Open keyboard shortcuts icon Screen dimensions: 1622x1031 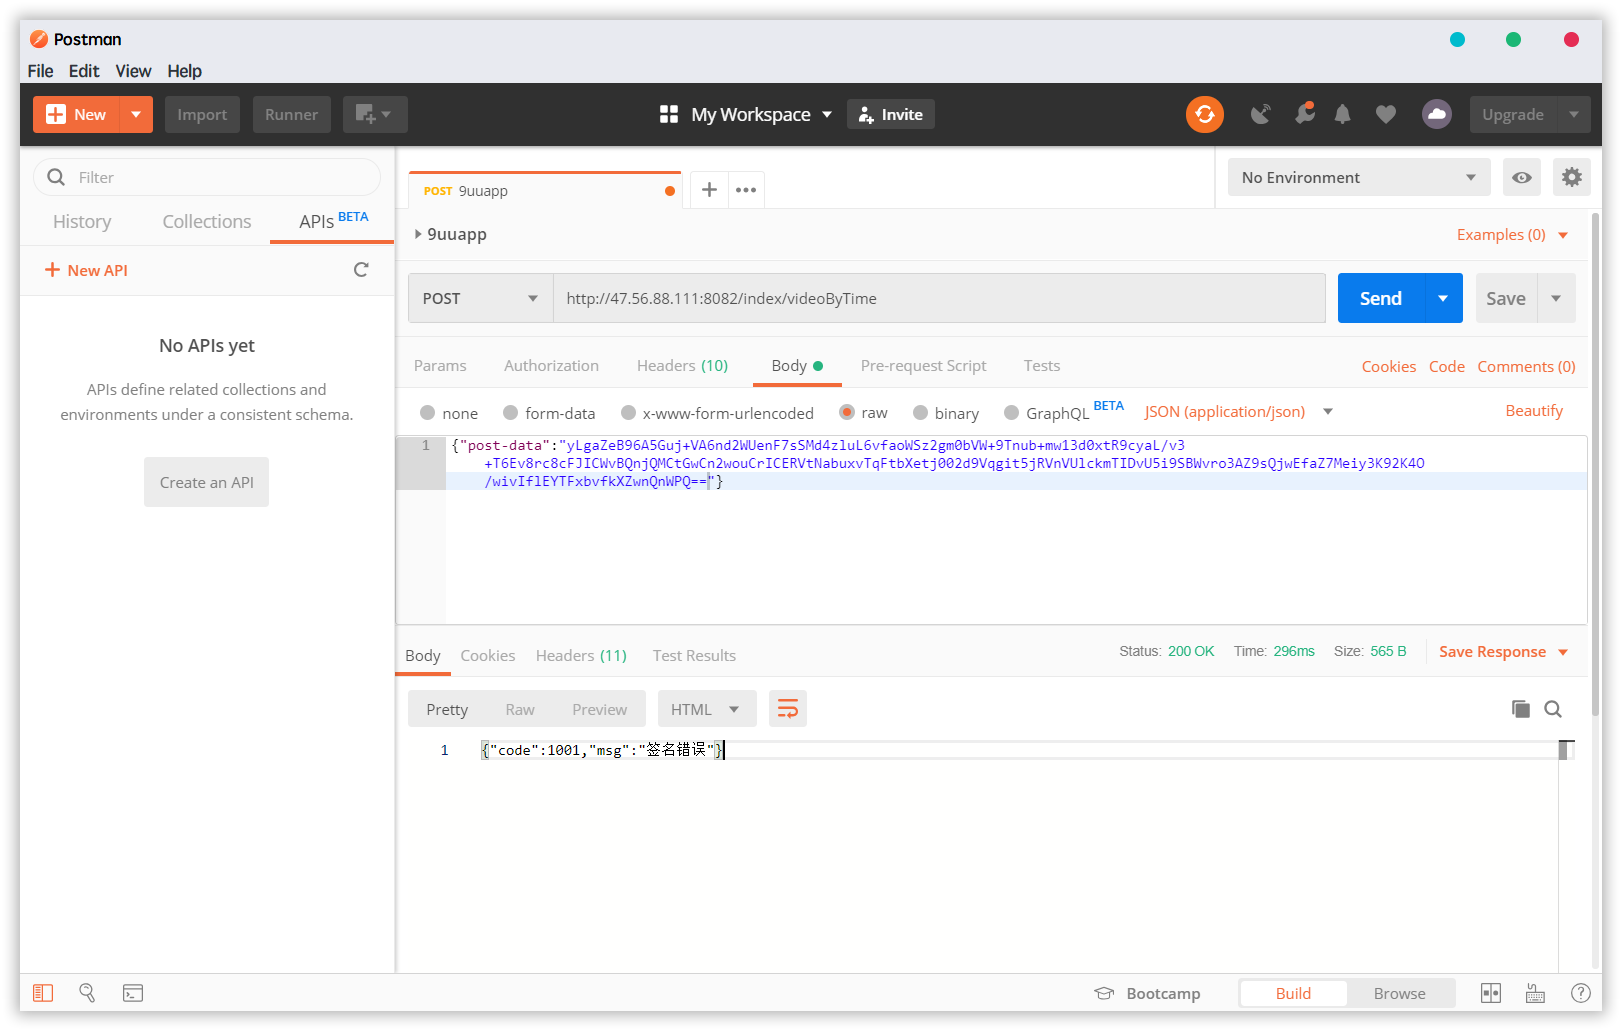[x=1535, y=993]
